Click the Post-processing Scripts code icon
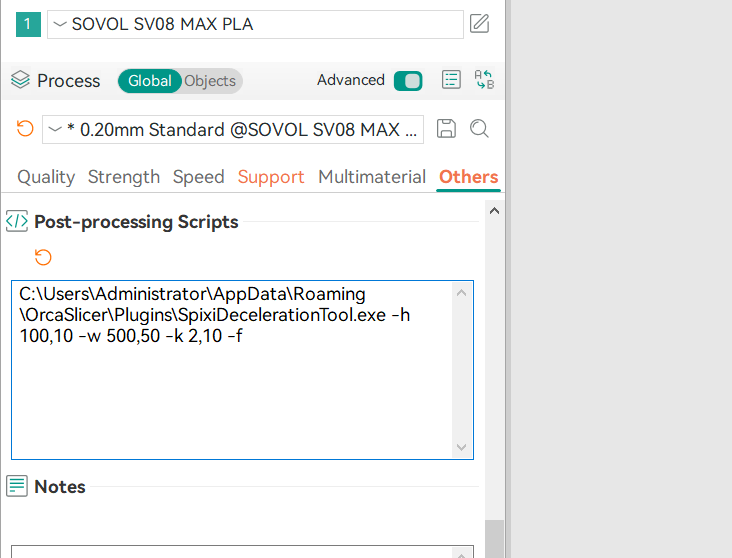The image size is (732, 558). tap(17, 221)
